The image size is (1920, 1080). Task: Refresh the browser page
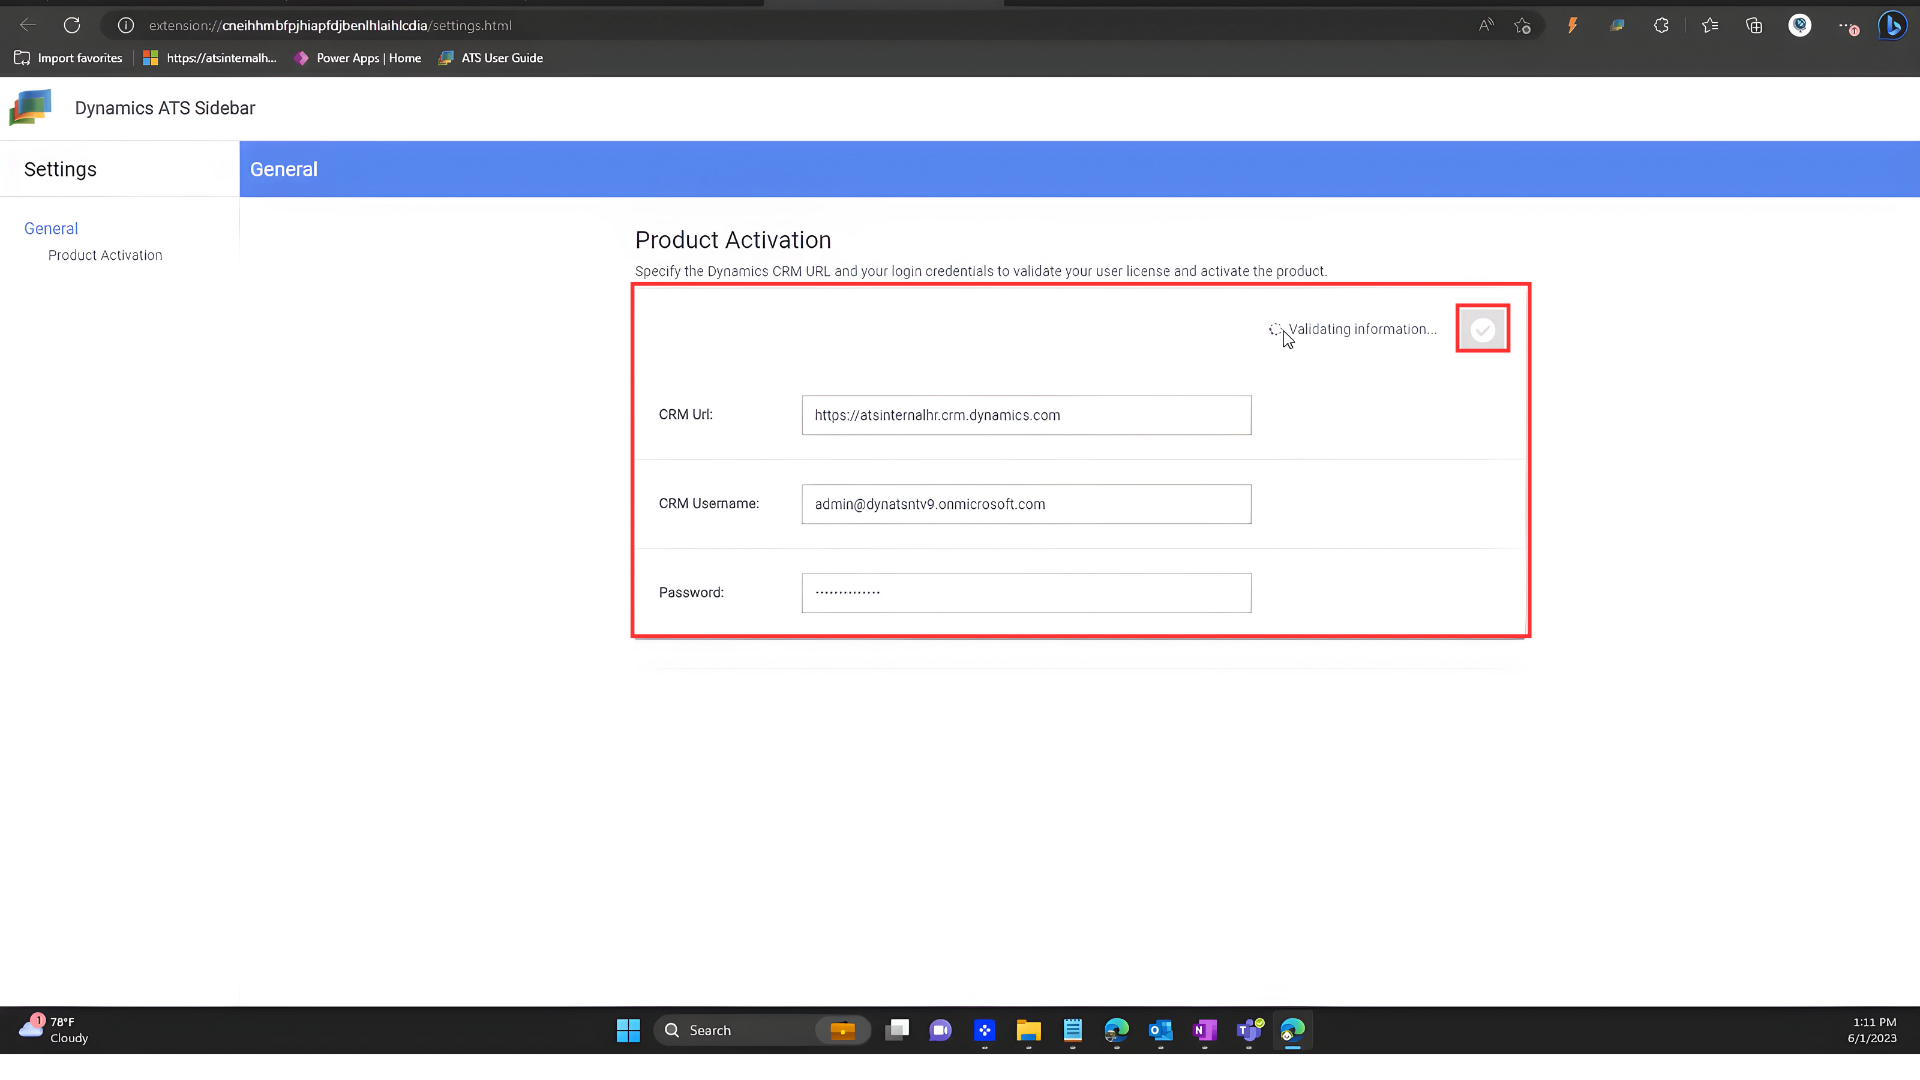coord(72,25)
